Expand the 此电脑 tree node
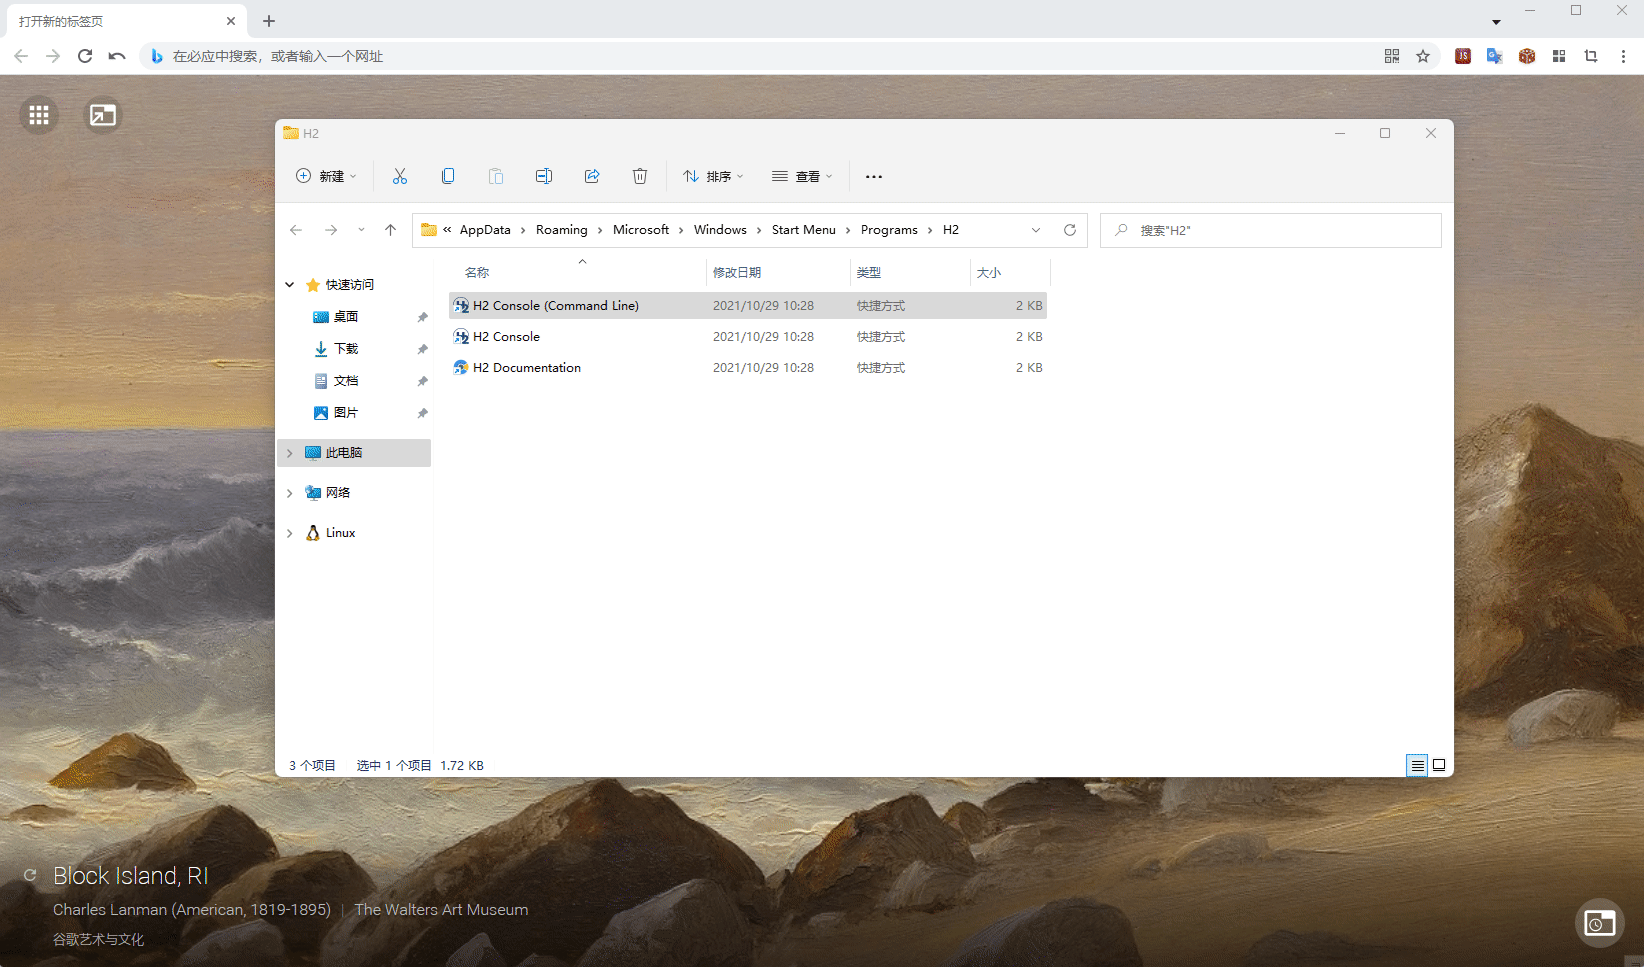This screenshot has height=967, width=1644. [290, 453]
